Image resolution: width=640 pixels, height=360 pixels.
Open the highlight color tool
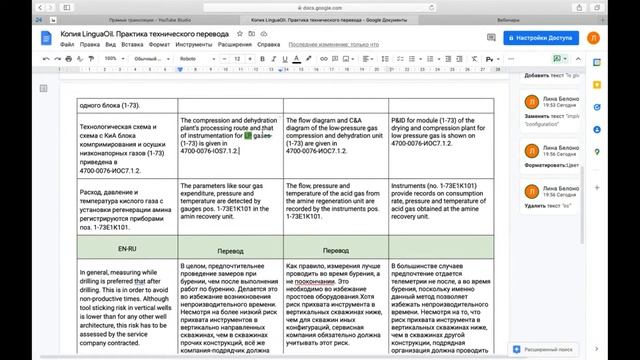point(309,59)
